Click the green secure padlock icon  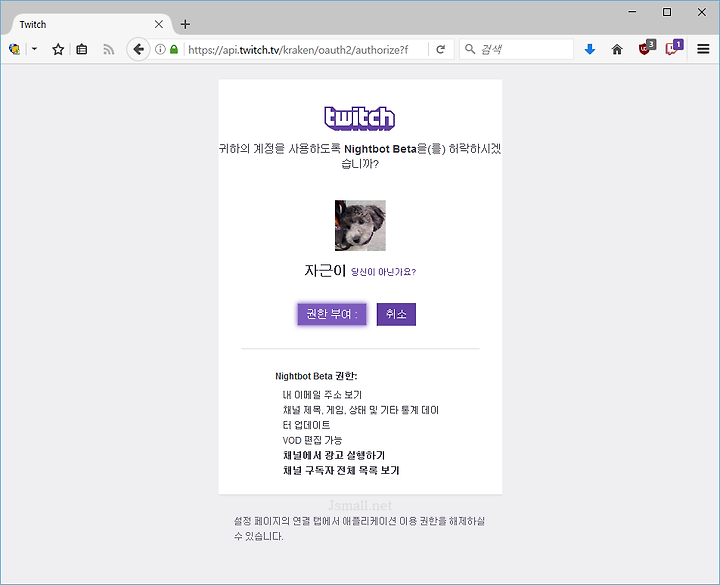click(174, 49)
